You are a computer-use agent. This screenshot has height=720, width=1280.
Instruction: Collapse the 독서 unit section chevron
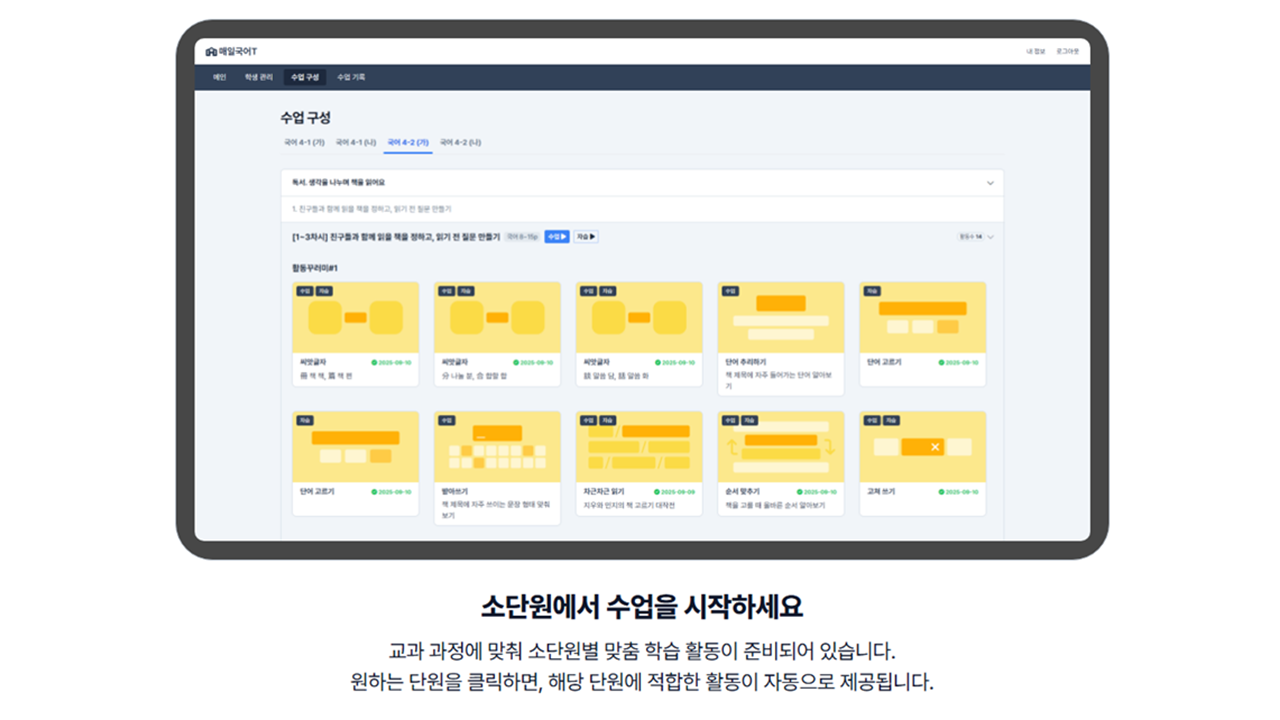[990, 183]
